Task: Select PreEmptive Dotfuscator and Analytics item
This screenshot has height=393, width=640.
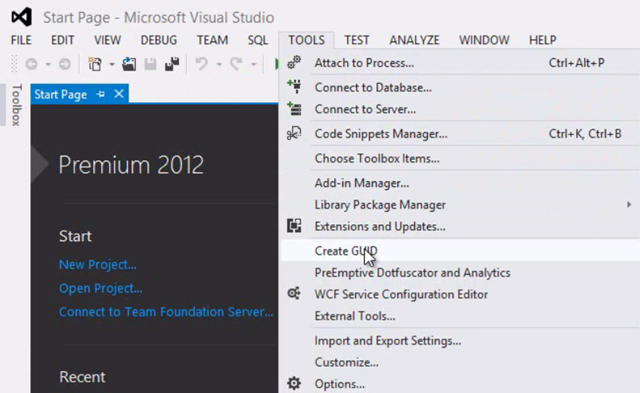Action: point(460,272)
